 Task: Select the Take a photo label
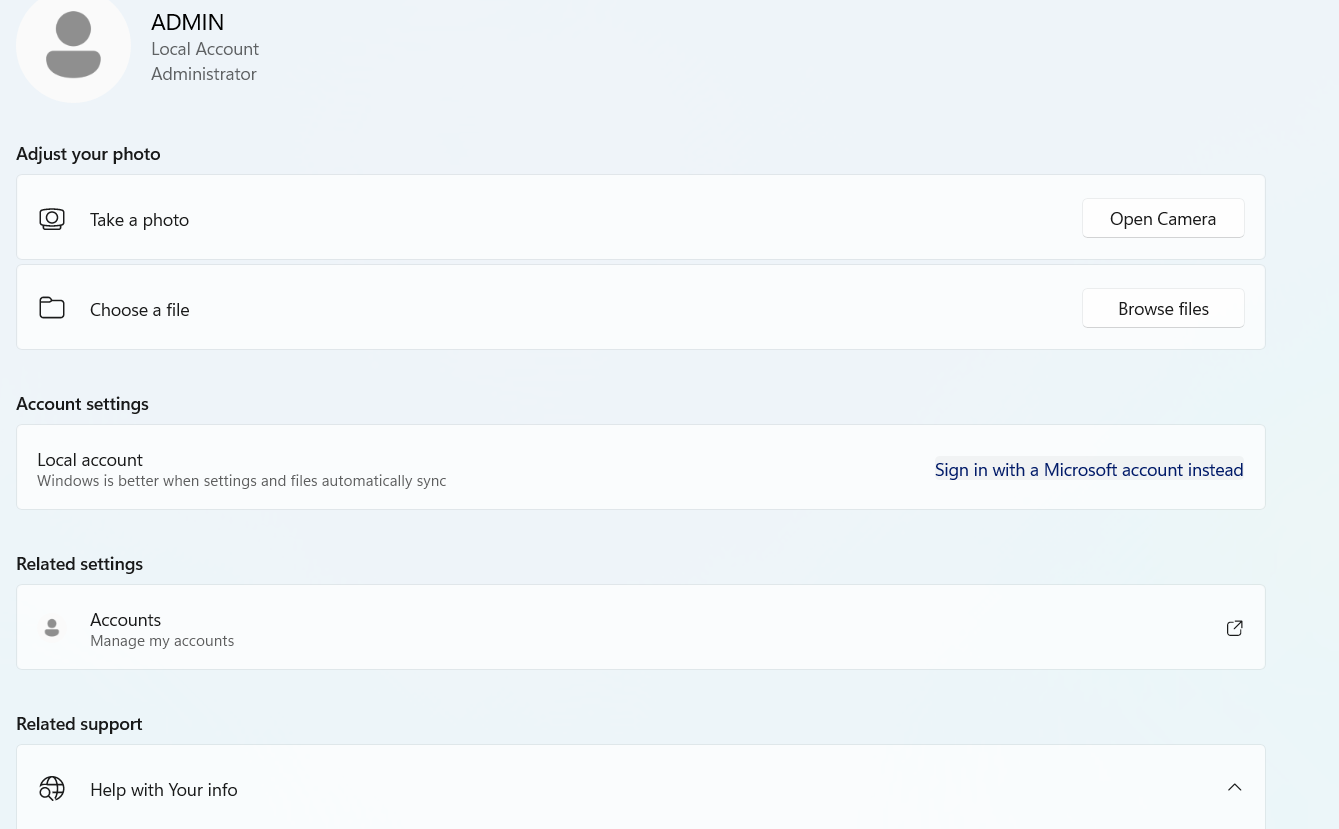[x=139, y=220]
